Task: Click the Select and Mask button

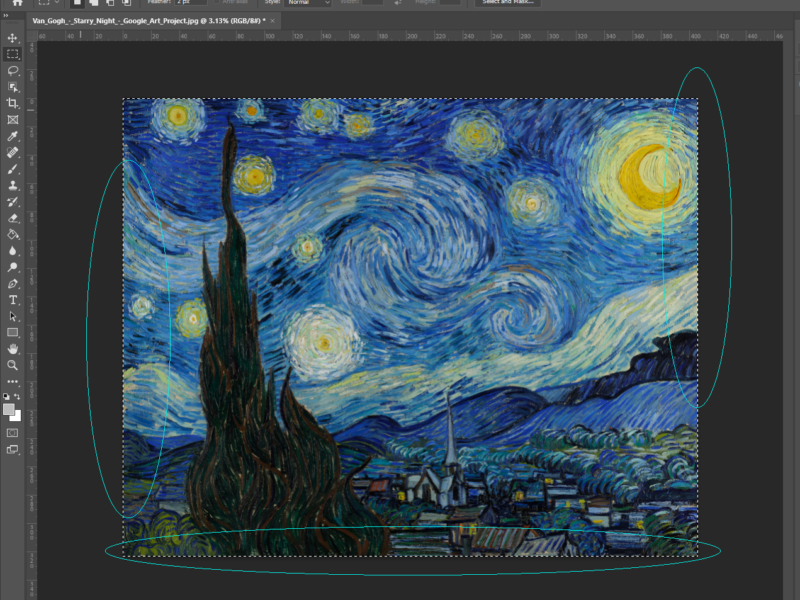Action: (508, 3)
